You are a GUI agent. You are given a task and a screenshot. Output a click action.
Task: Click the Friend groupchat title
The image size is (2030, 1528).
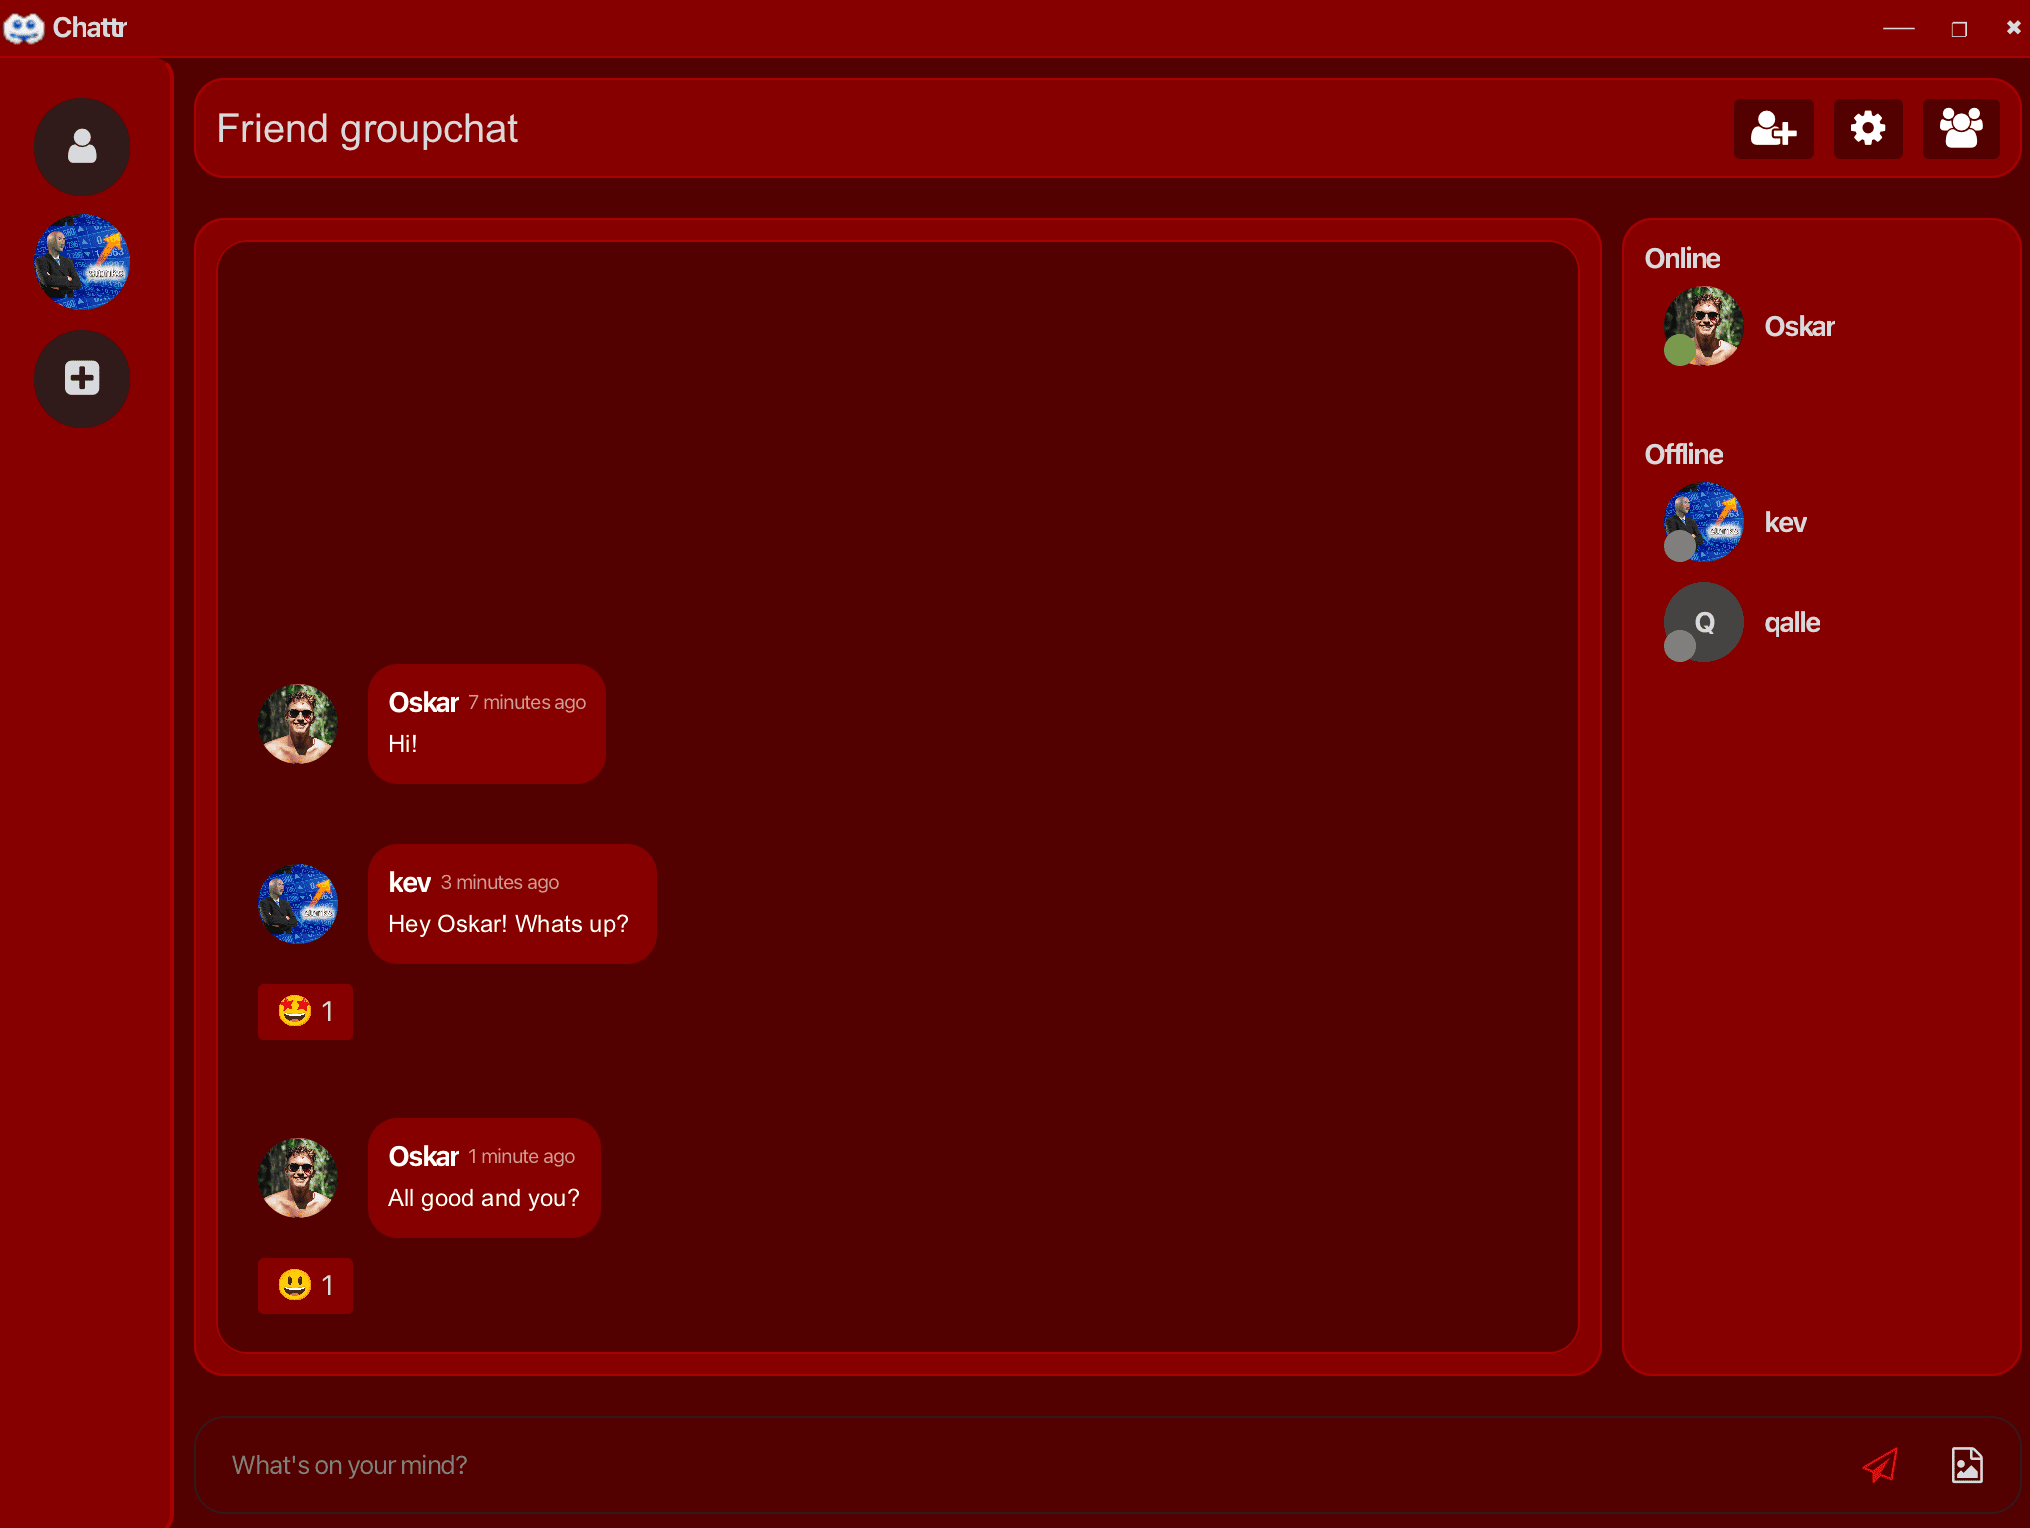367,129
